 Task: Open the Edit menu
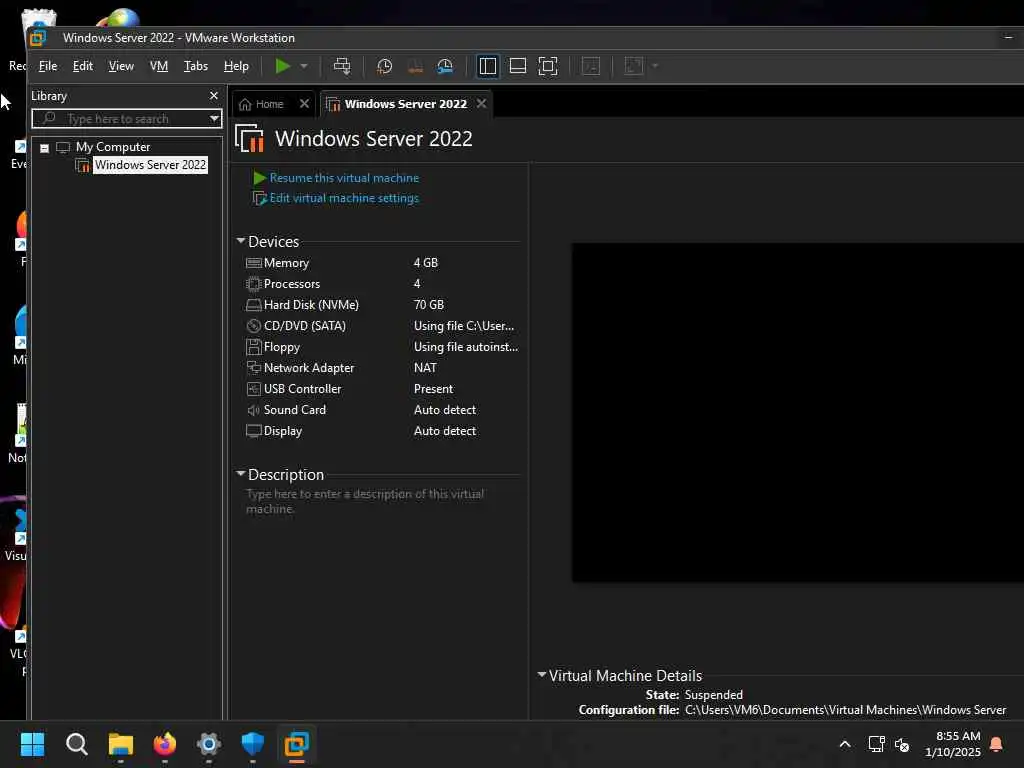click(82, 66)
